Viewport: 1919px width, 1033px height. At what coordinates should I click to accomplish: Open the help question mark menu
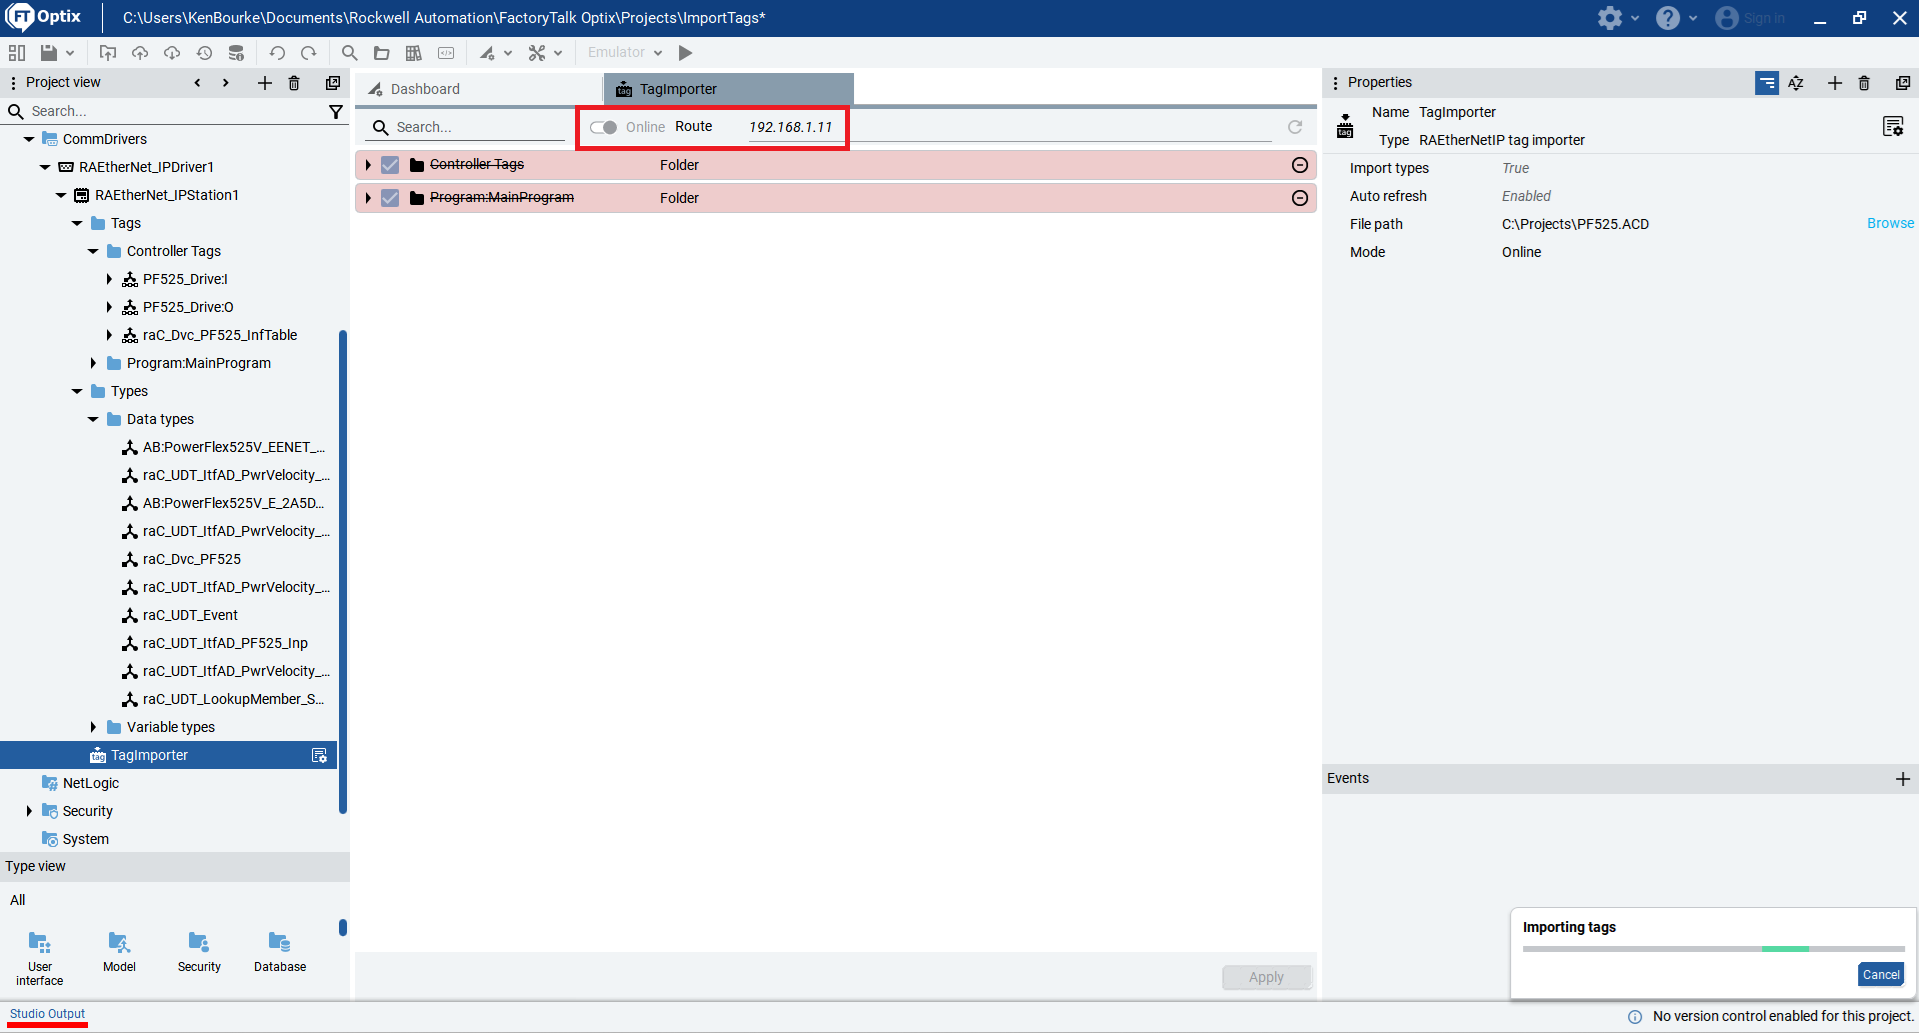(1675, 18)
